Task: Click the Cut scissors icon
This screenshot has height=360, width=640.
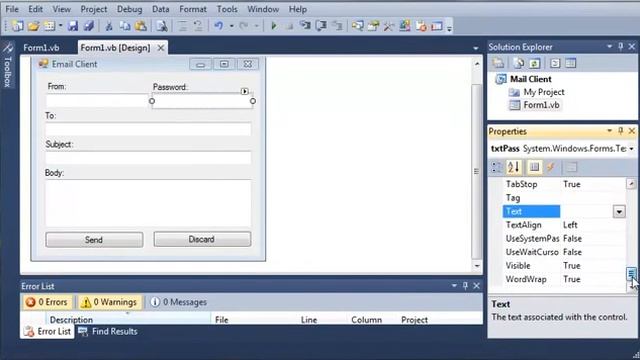Action: [109, 26]
